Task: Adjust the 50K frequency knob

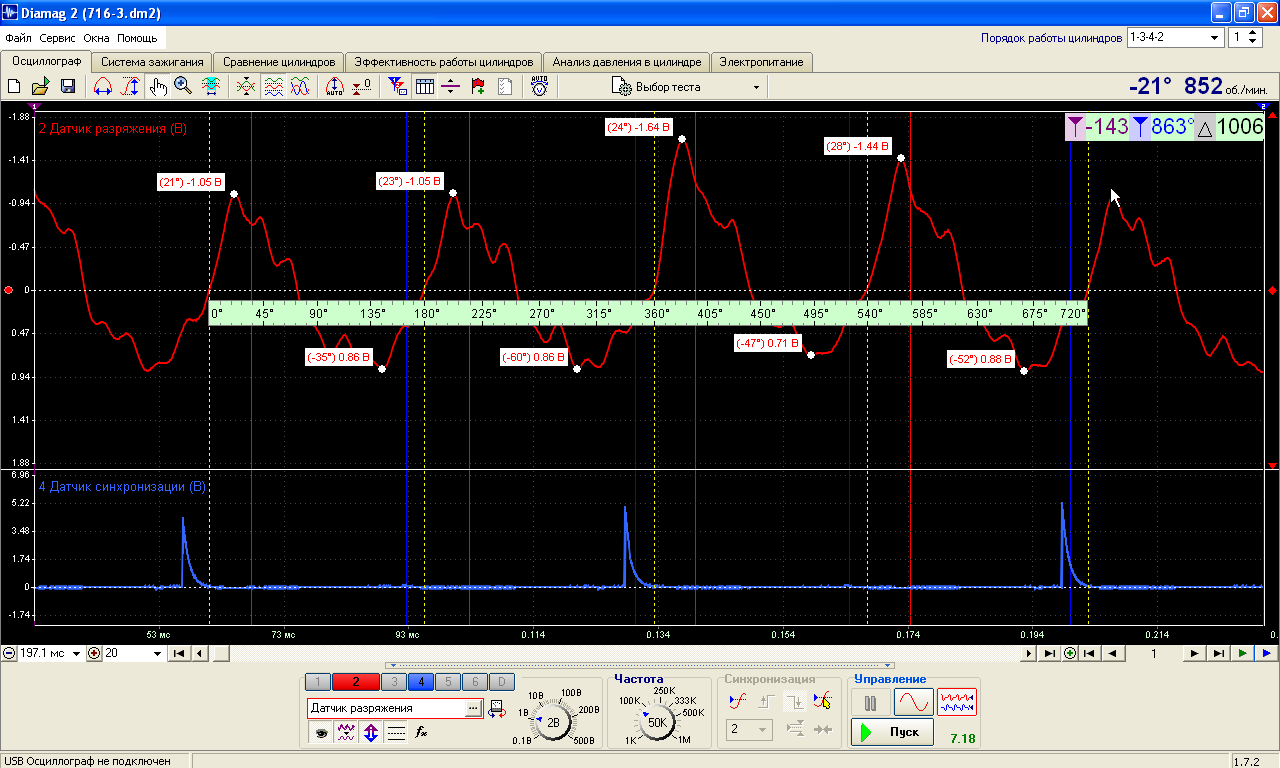Action: [x=657, y=721]
